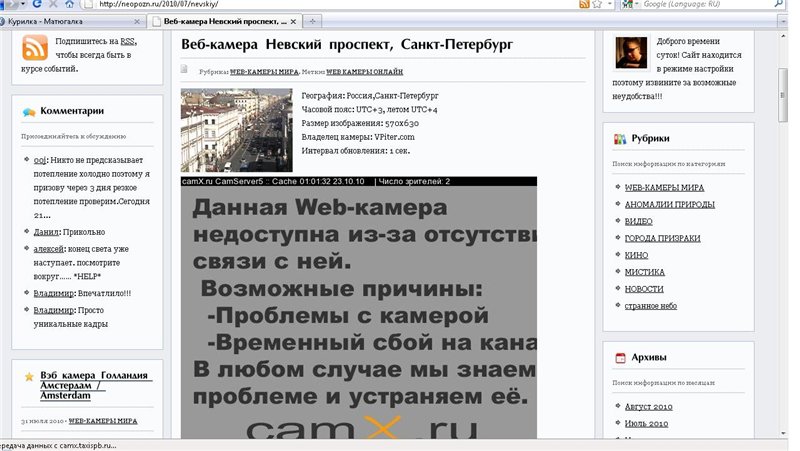Open the search engine selector dropdown
The height and width of the screenshot is (451, 800).
(631, 4)
